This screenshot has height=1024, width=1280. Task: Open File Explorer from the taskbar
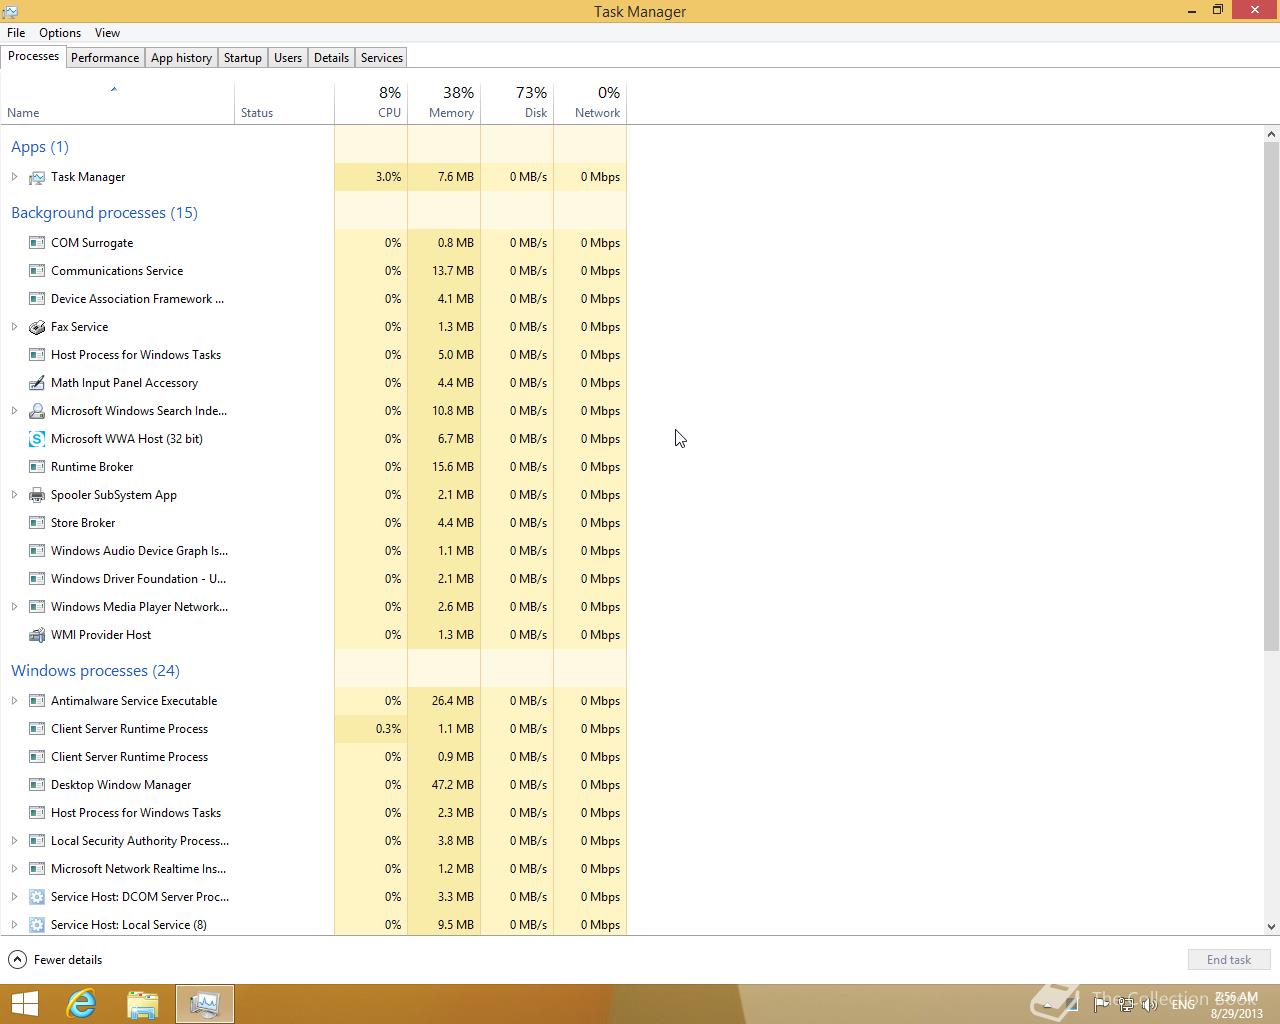143,1004
